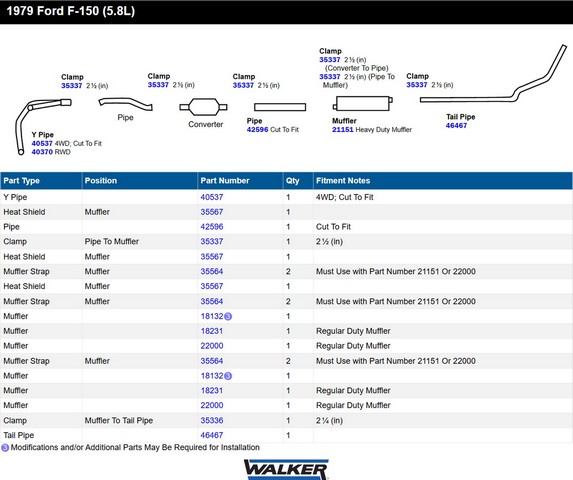Open first 22000 Regular Duty Muffler part link
The width and height of the screenshot is (573, 480).
pyautogui.click(x=212, y=346)
